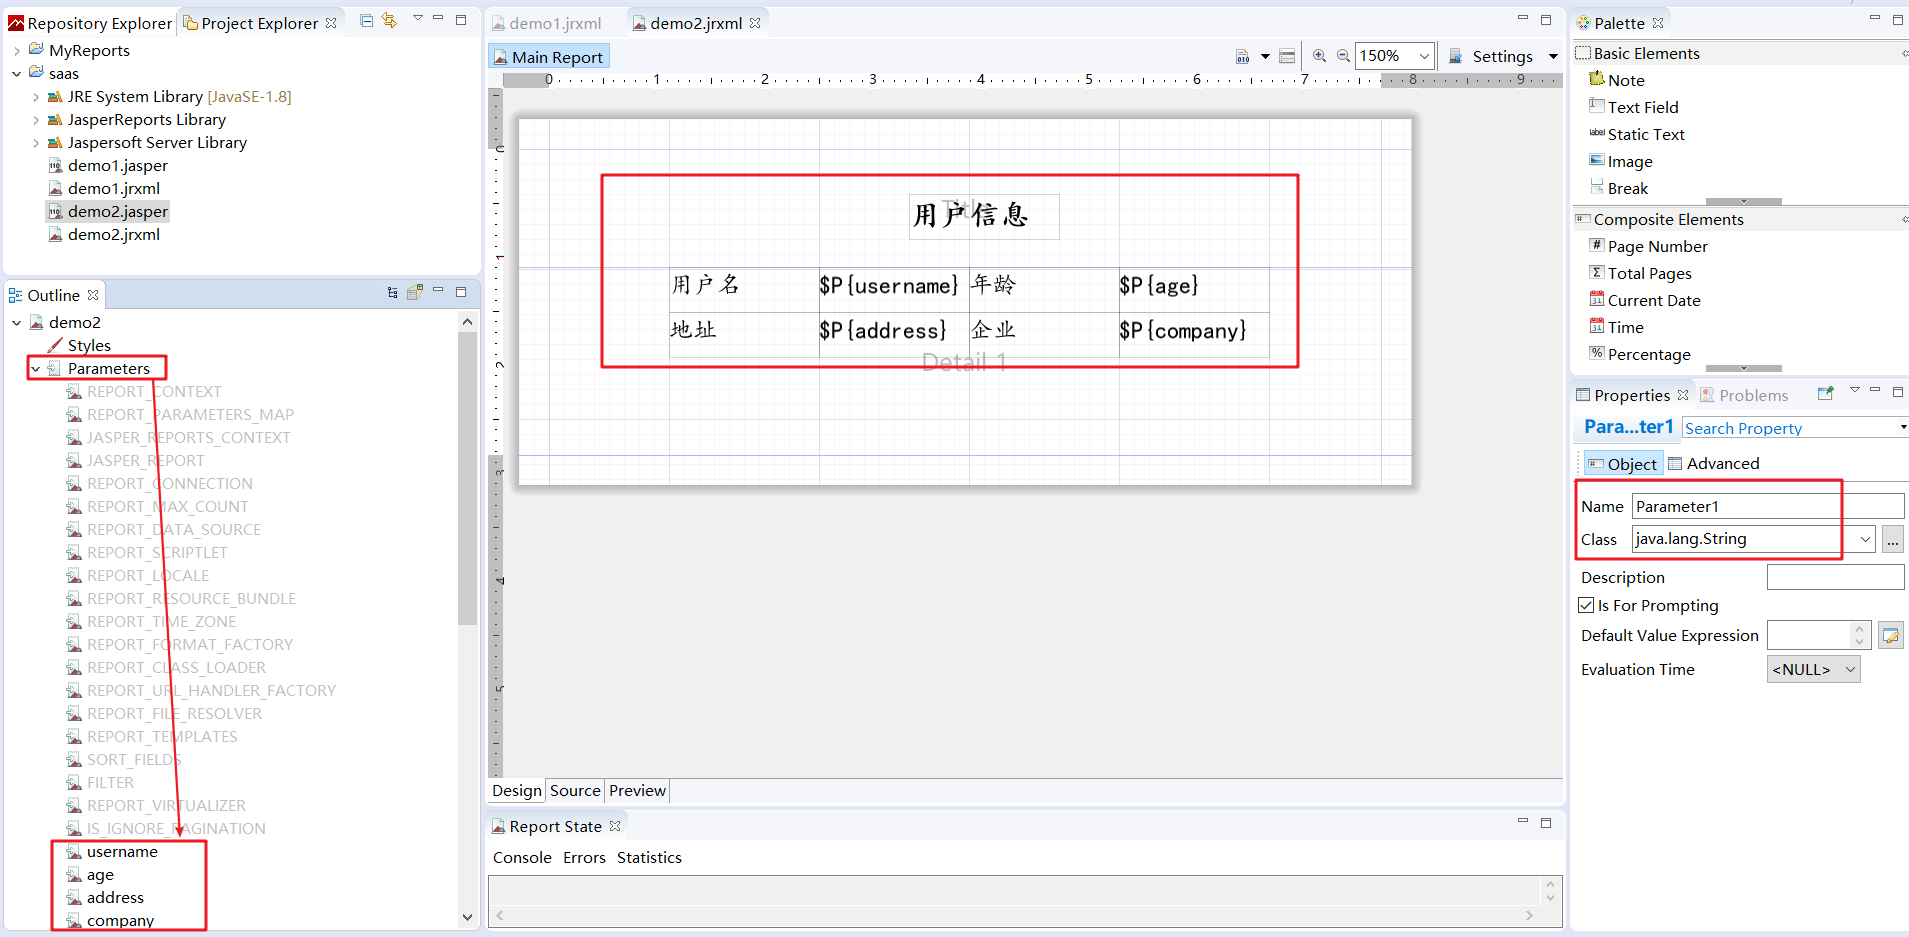
Task: Open the 150% zoom level dropdown
Action: pos(1424,56)
